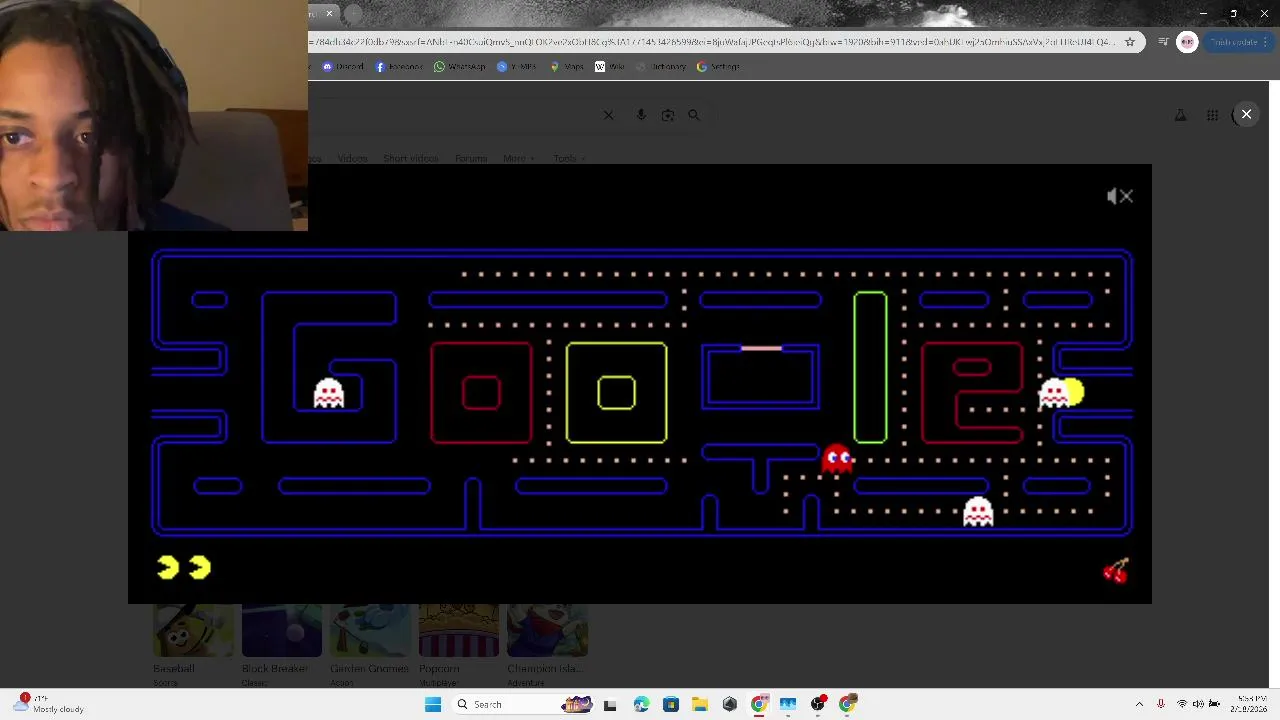Open the Champion Island game thumbnail
Screen dimensions: 1280x720
pyautogui.click(x=547, y=631)
